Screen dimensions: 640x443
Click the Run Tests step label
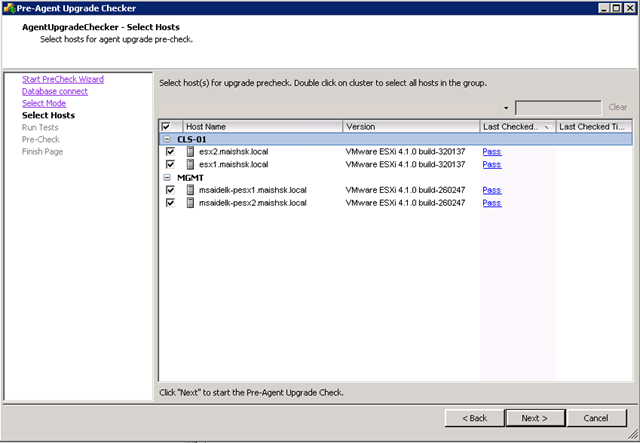[40, 127]
